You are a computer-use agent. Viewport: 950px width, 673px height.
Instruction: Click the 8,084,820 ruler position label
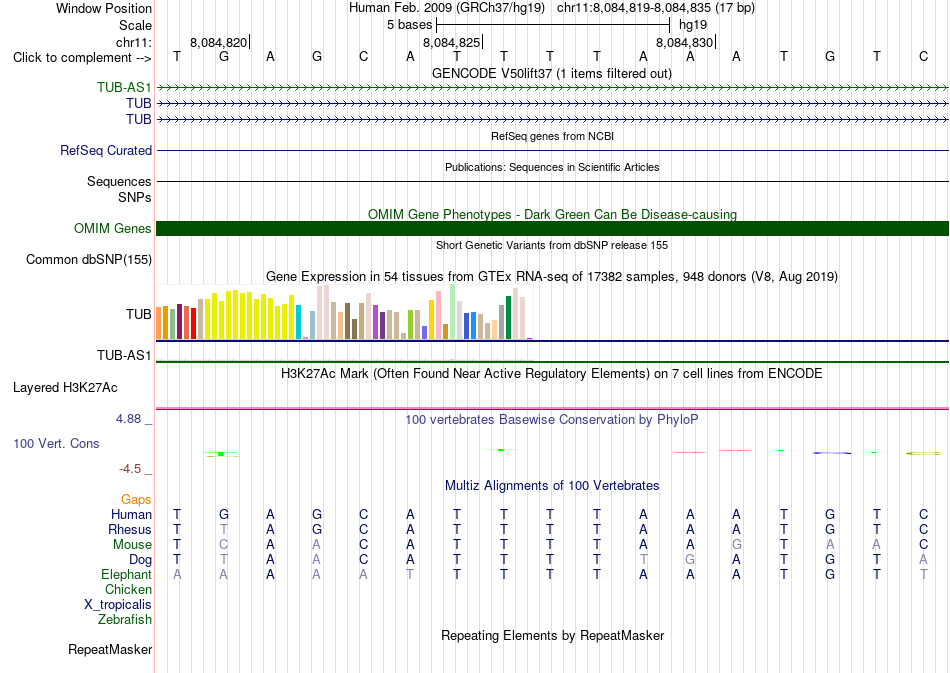point(218,42)
